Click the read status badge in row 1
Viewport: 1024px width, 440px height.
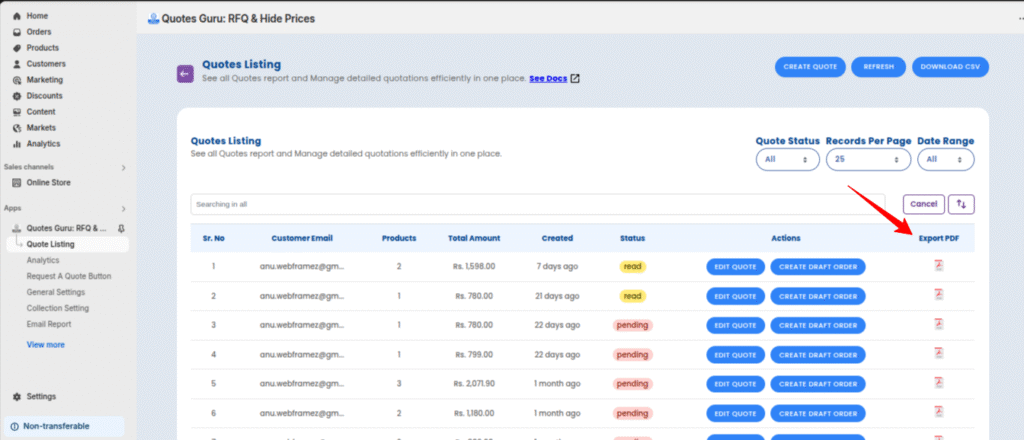tap(632, 266)
